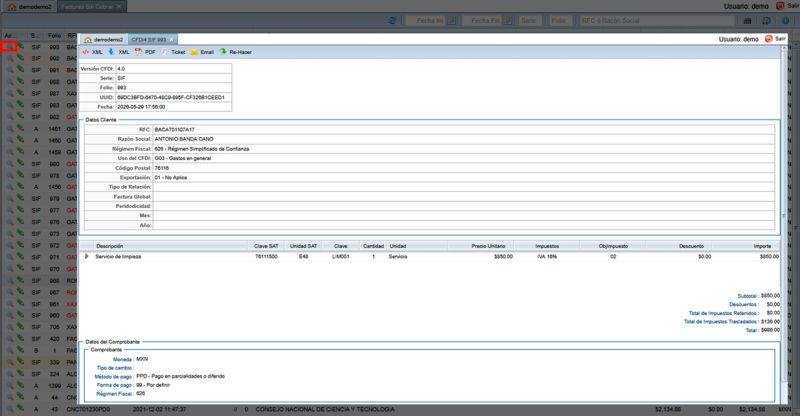Image resolution: width=800 pixels, height=416 pixels.
Task: Click the Folio filter field
Action: point(560,20)
